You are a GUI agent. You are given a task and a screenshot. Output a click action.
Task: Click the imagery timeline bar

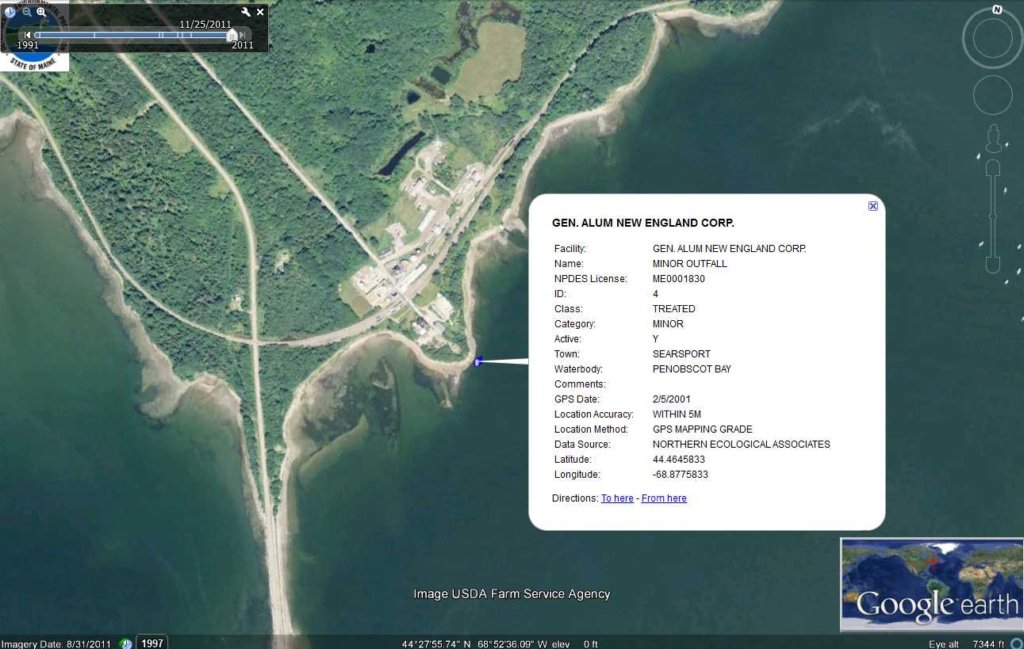pos(133,35)
